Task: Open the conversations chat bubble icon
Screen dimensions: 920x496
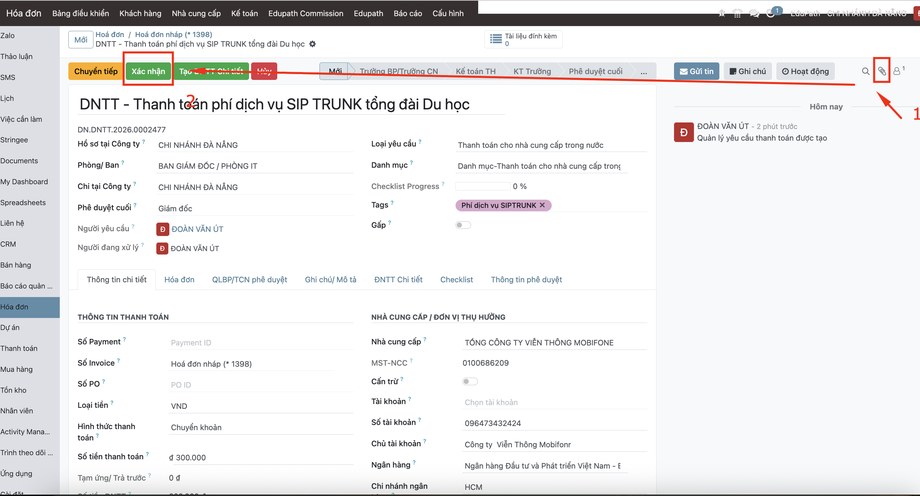Action: tap(755, 14)
